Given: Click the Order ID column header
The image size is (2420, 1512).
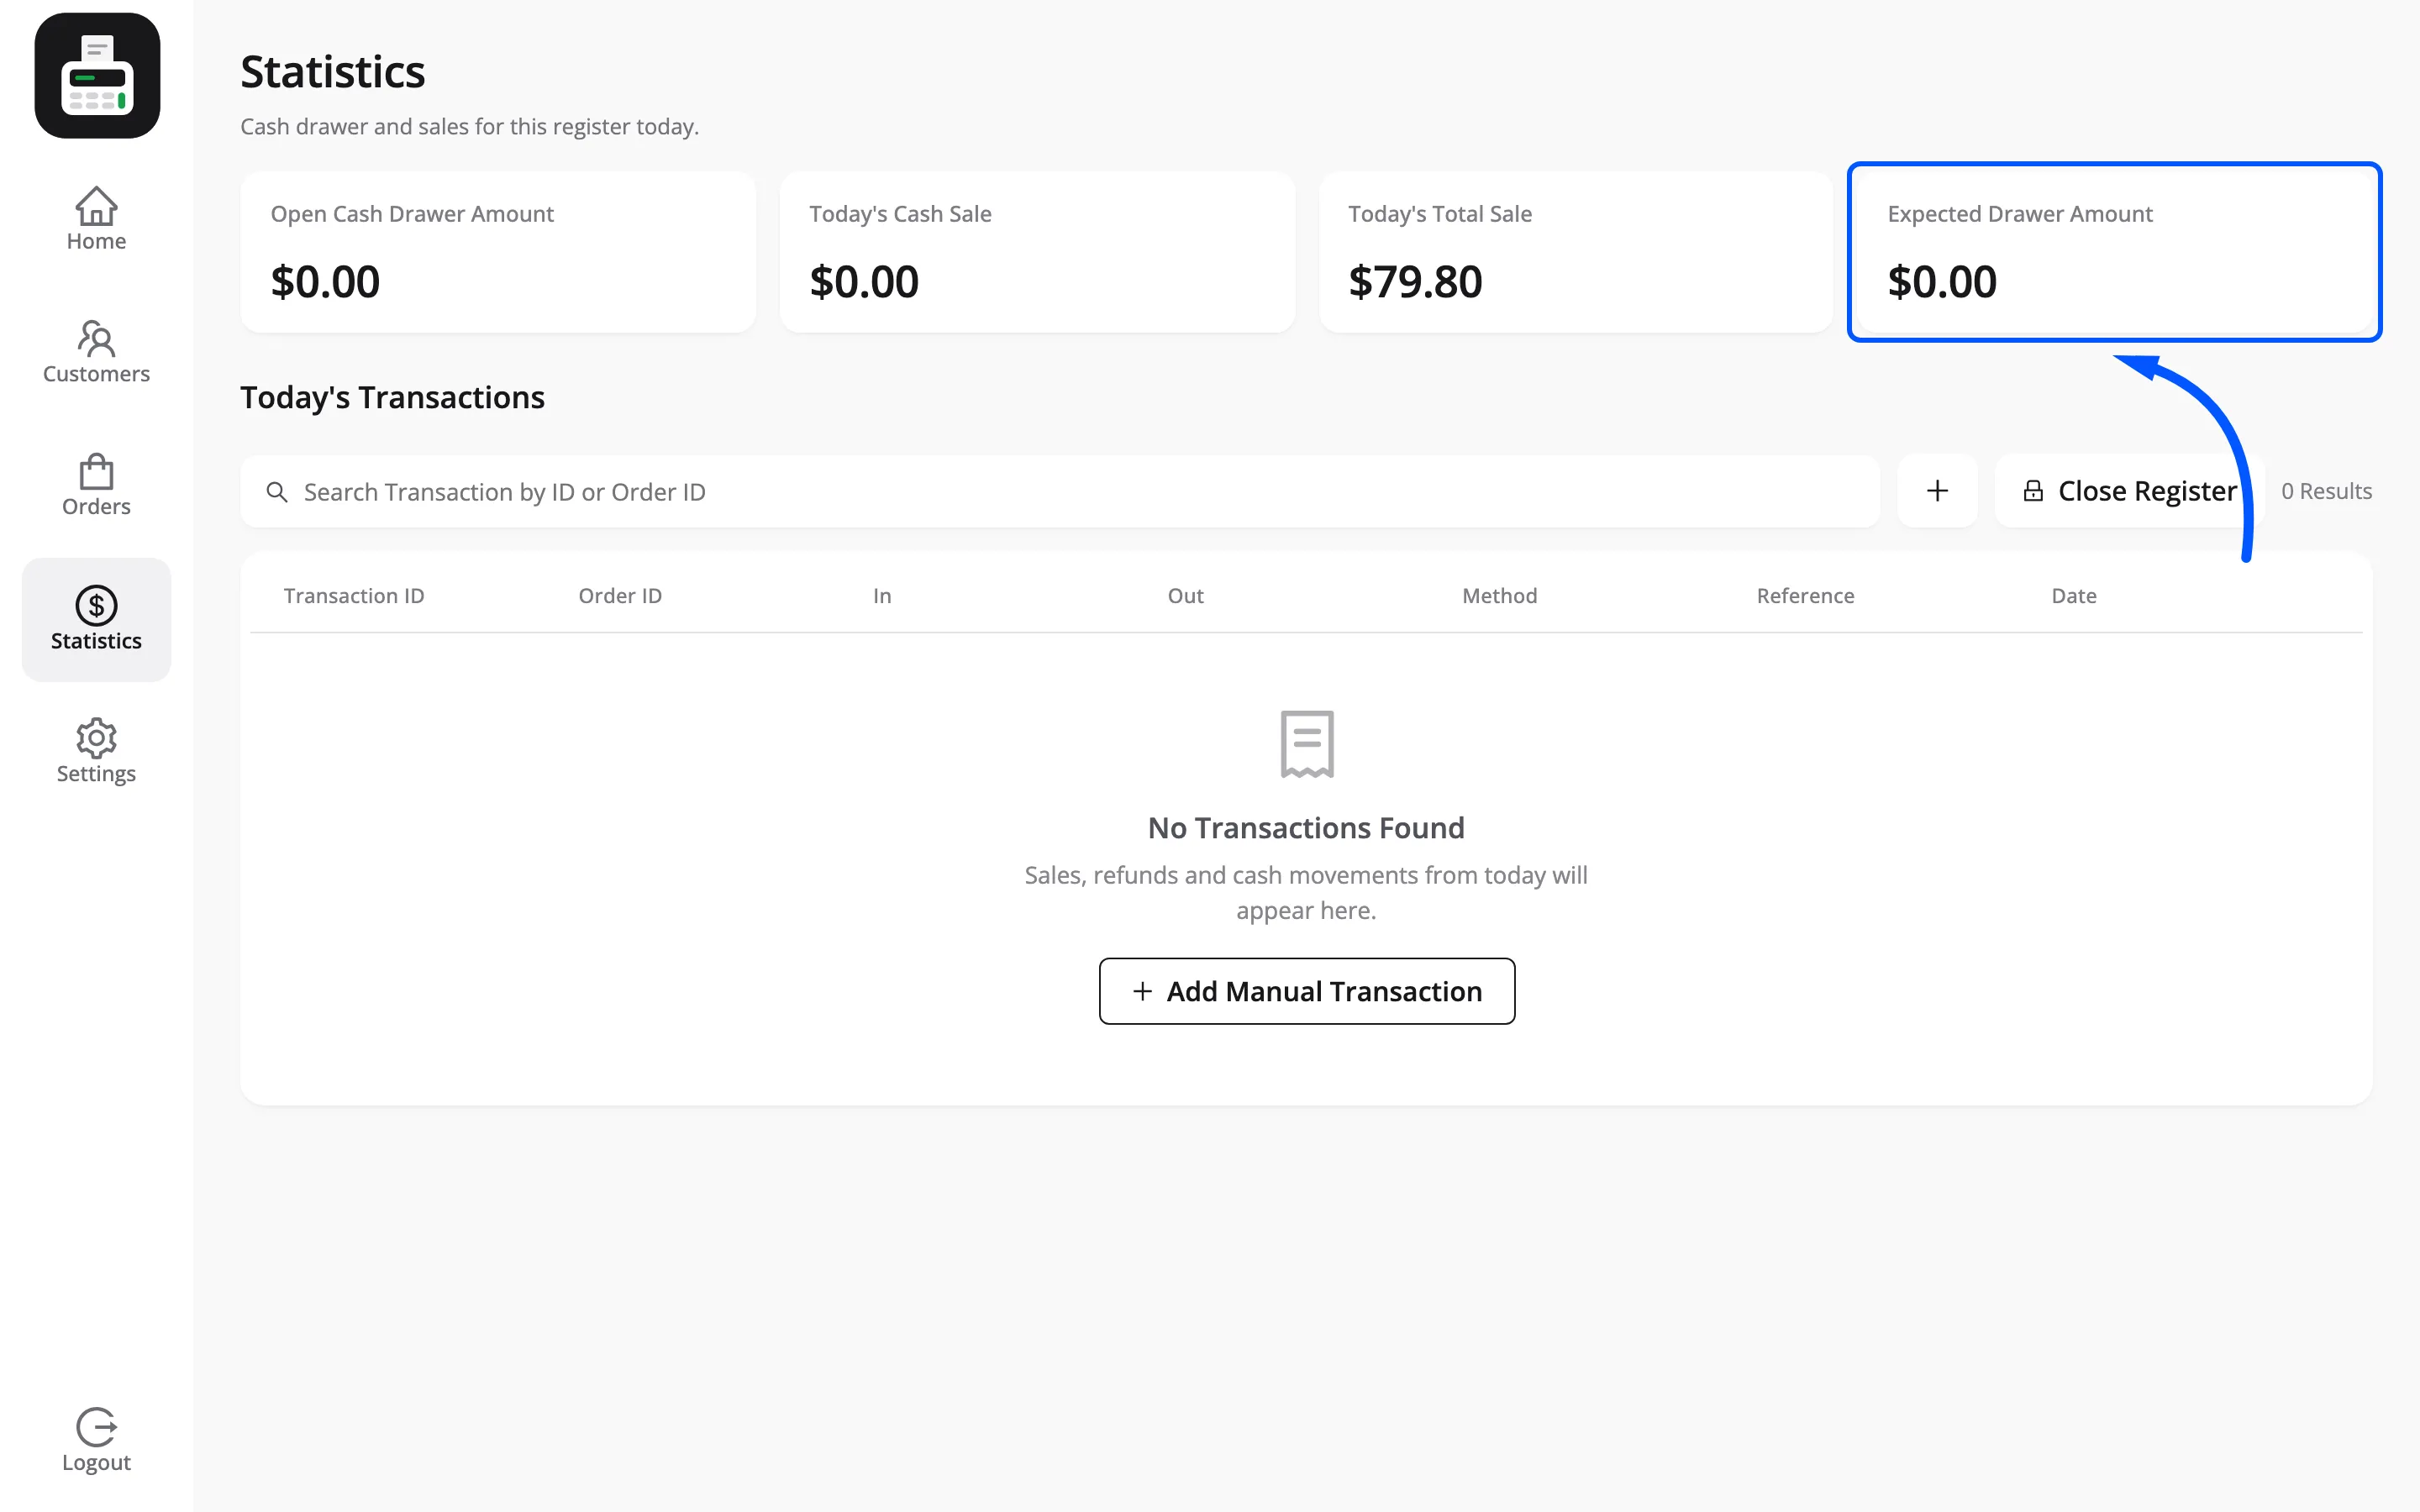Looking at the screenshot, I should tap(620, 596).
